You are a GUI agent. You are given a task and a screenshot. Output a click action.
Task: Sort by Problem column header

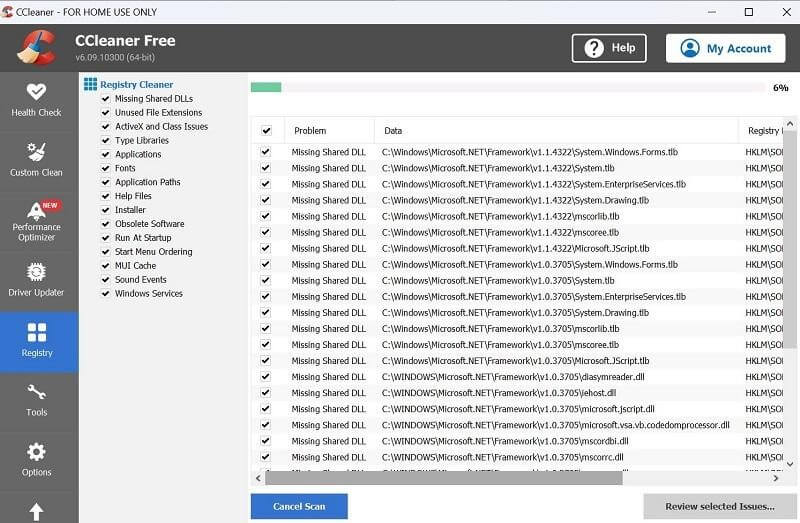(330, 131)
